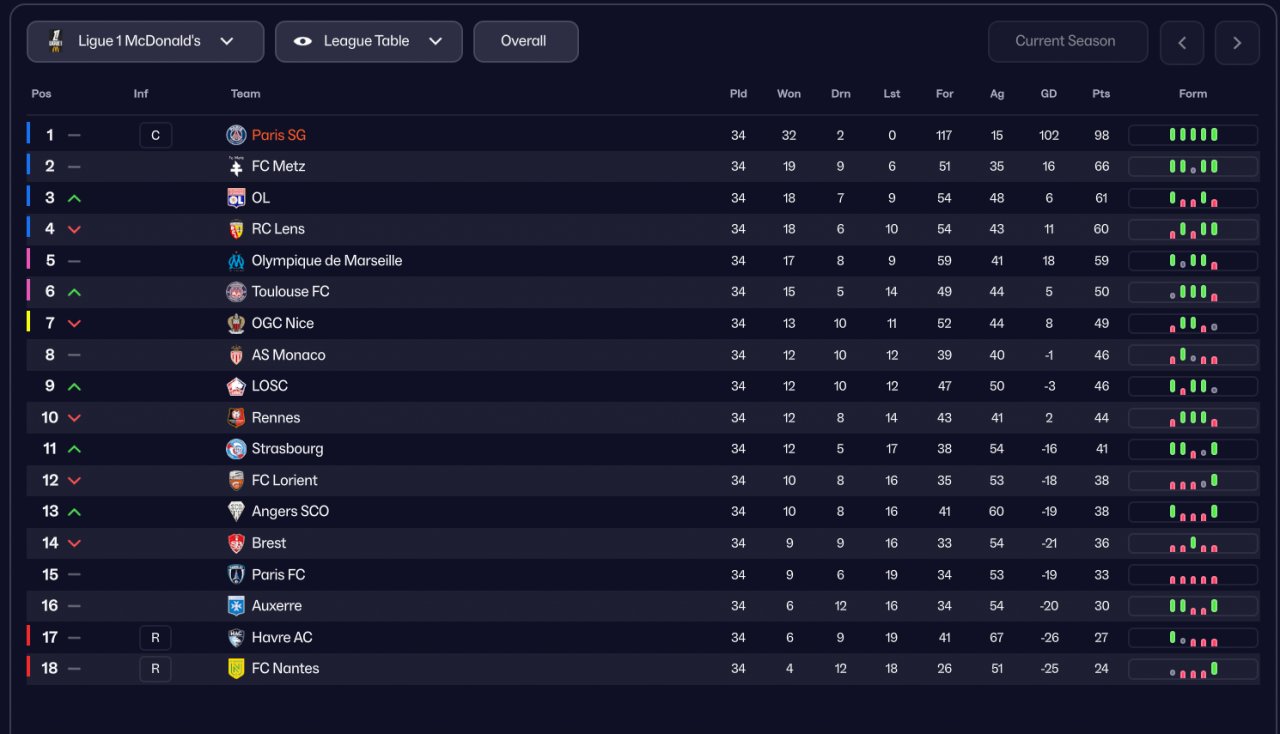Screen dimensions: 1280x734
Task: Sort table by GD column header
Action: click(x=1048, y=94)
